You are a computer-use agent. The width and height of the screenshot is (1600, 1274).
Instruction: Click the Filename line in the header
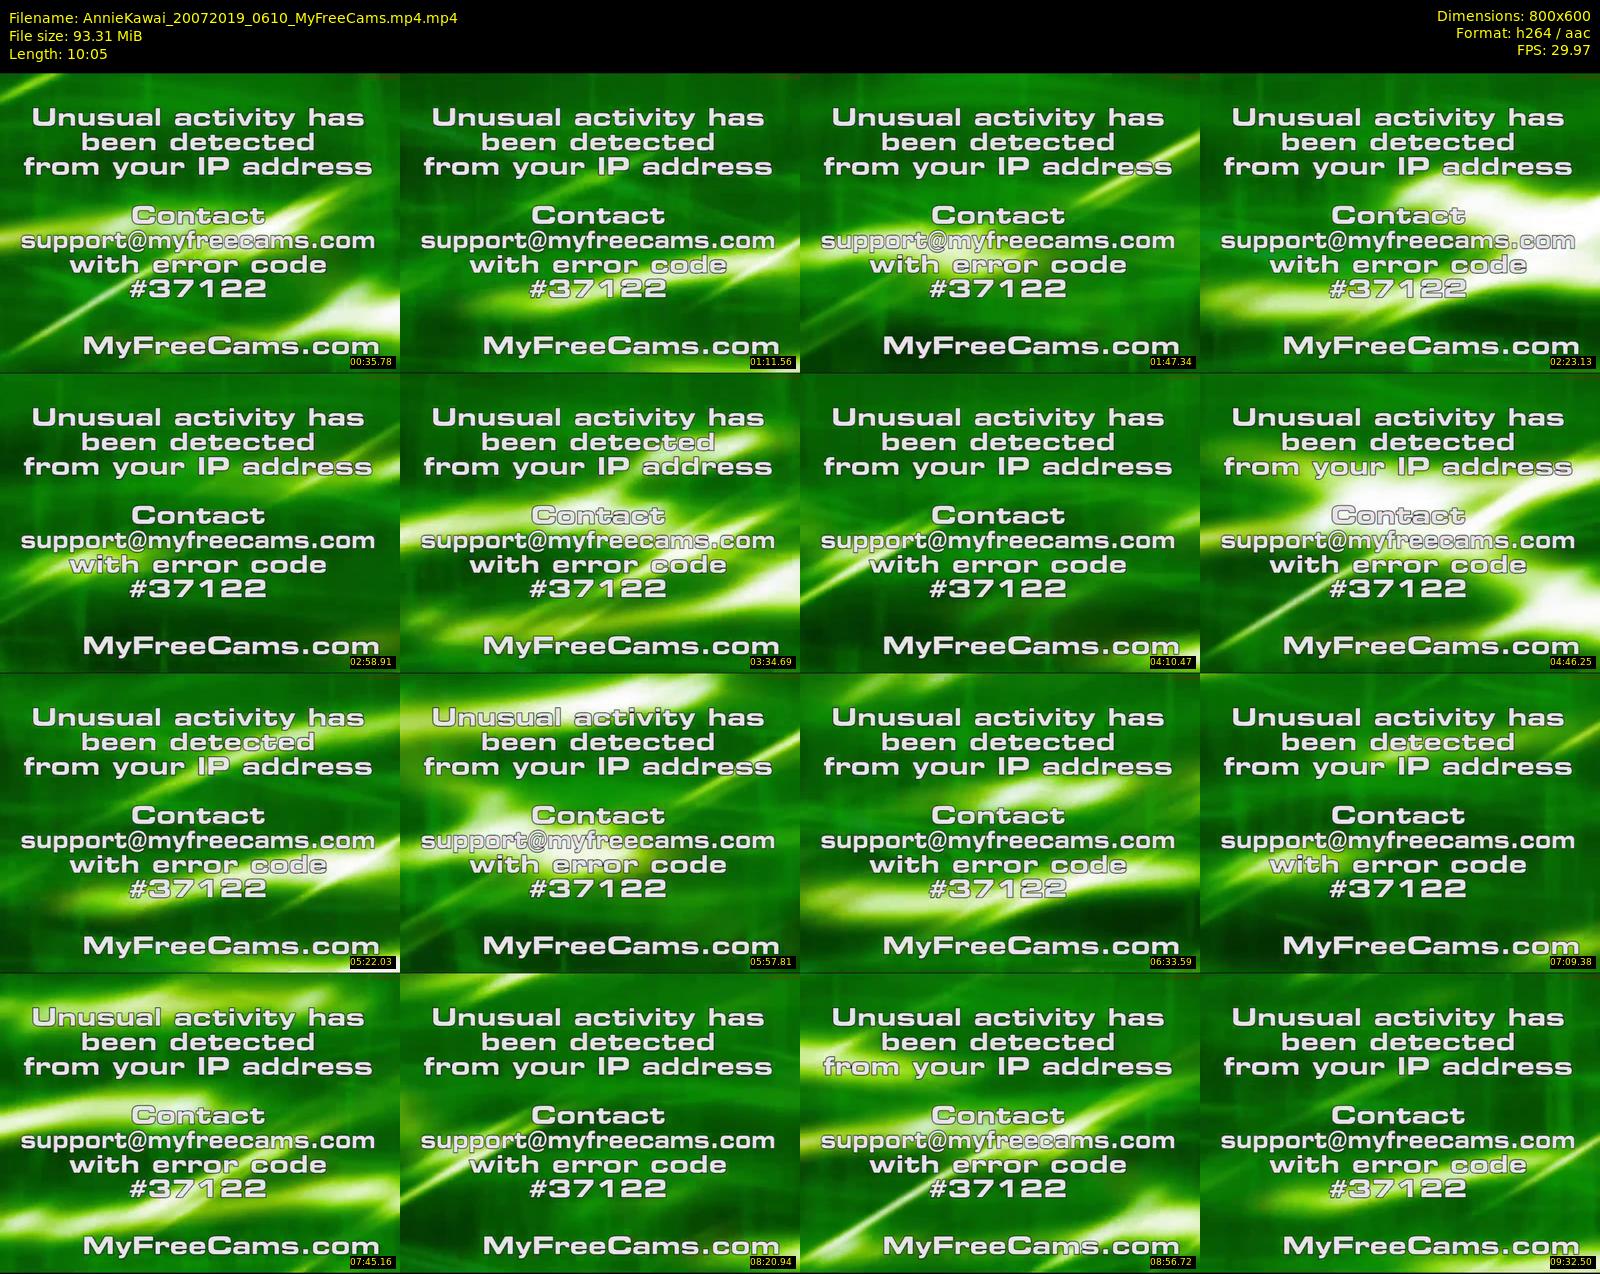[233, 18]
